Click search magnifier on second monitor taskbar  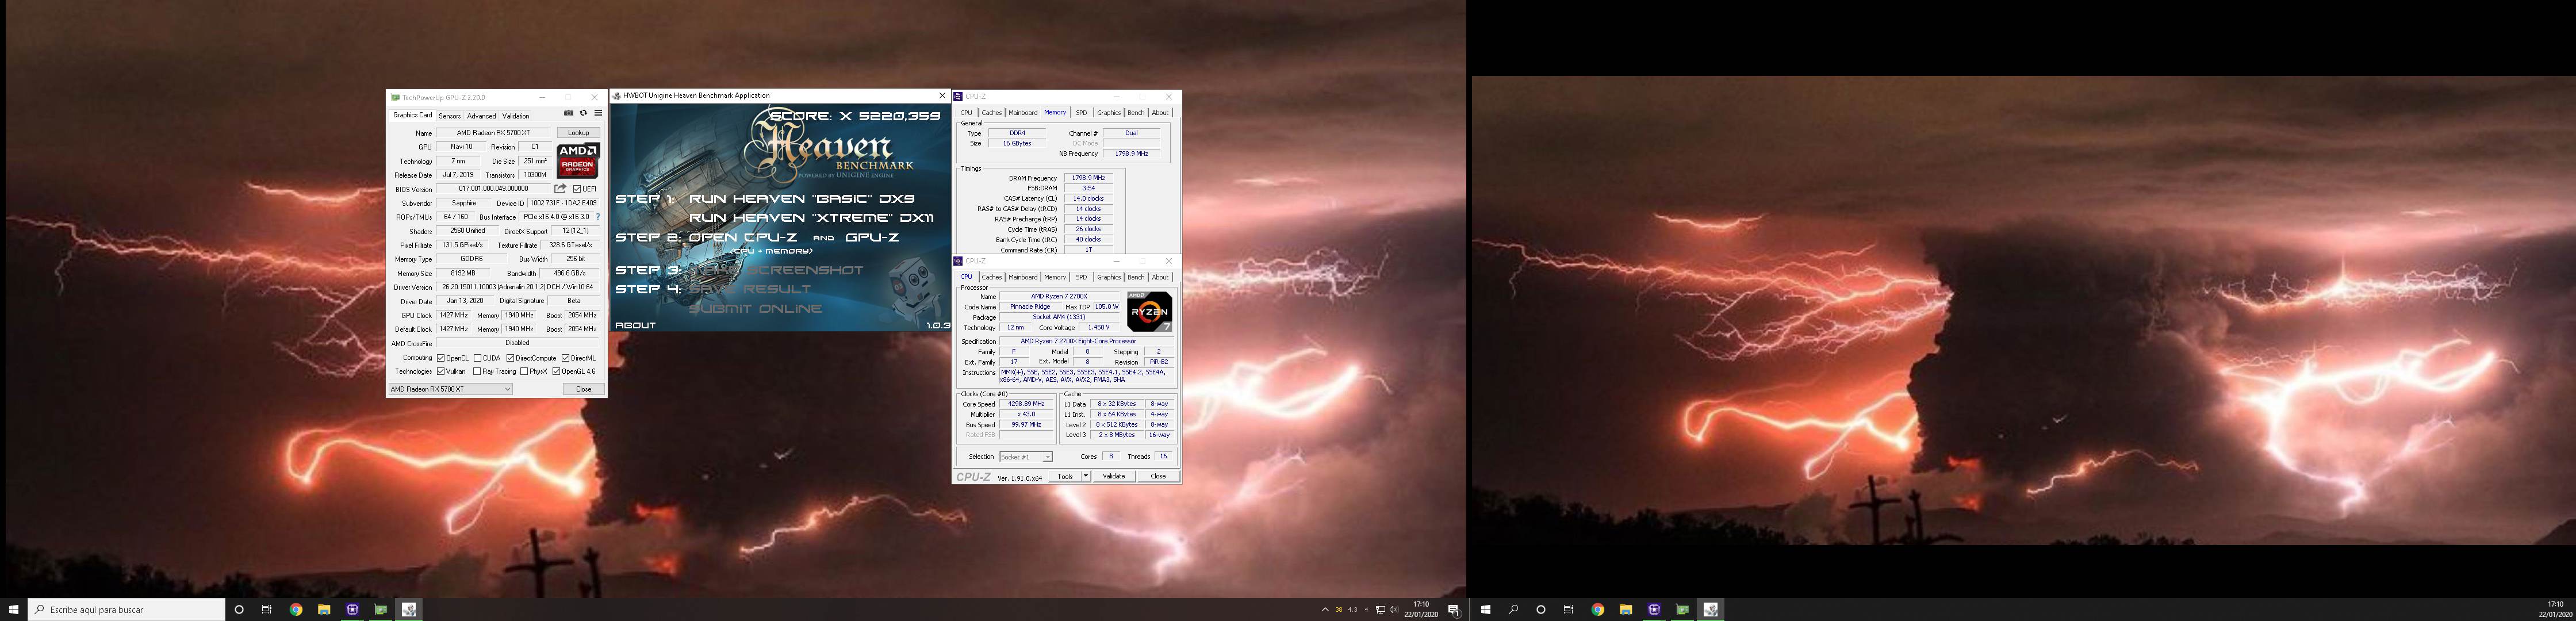point(1514,609)
